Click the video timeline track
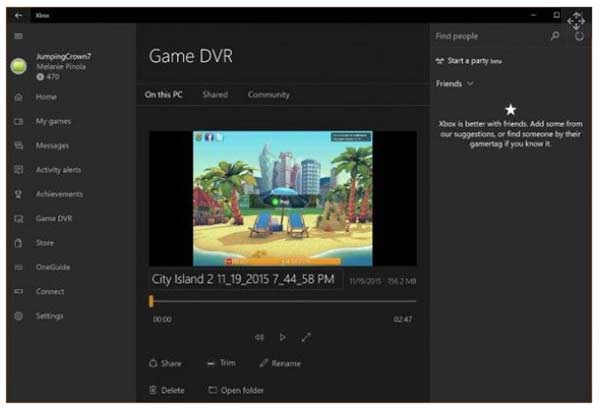The height and width of the screenshot is (408, 600). pos(282,301)
